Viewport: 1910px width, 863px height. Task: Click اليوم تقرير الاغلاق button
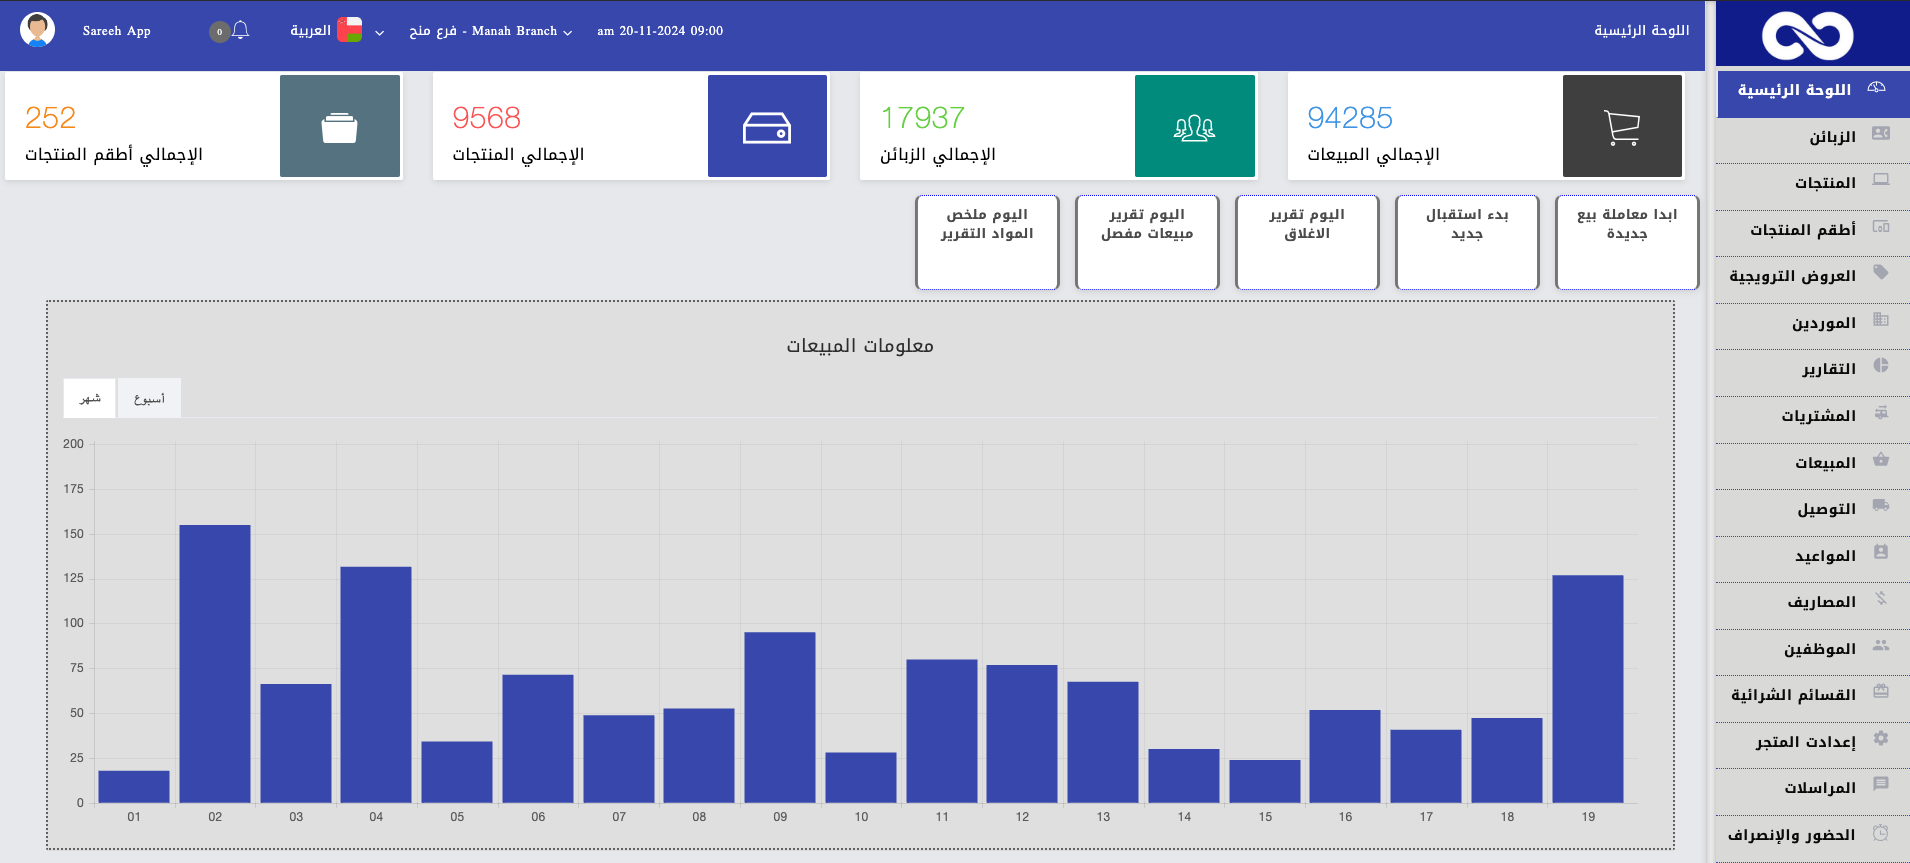1307,242
